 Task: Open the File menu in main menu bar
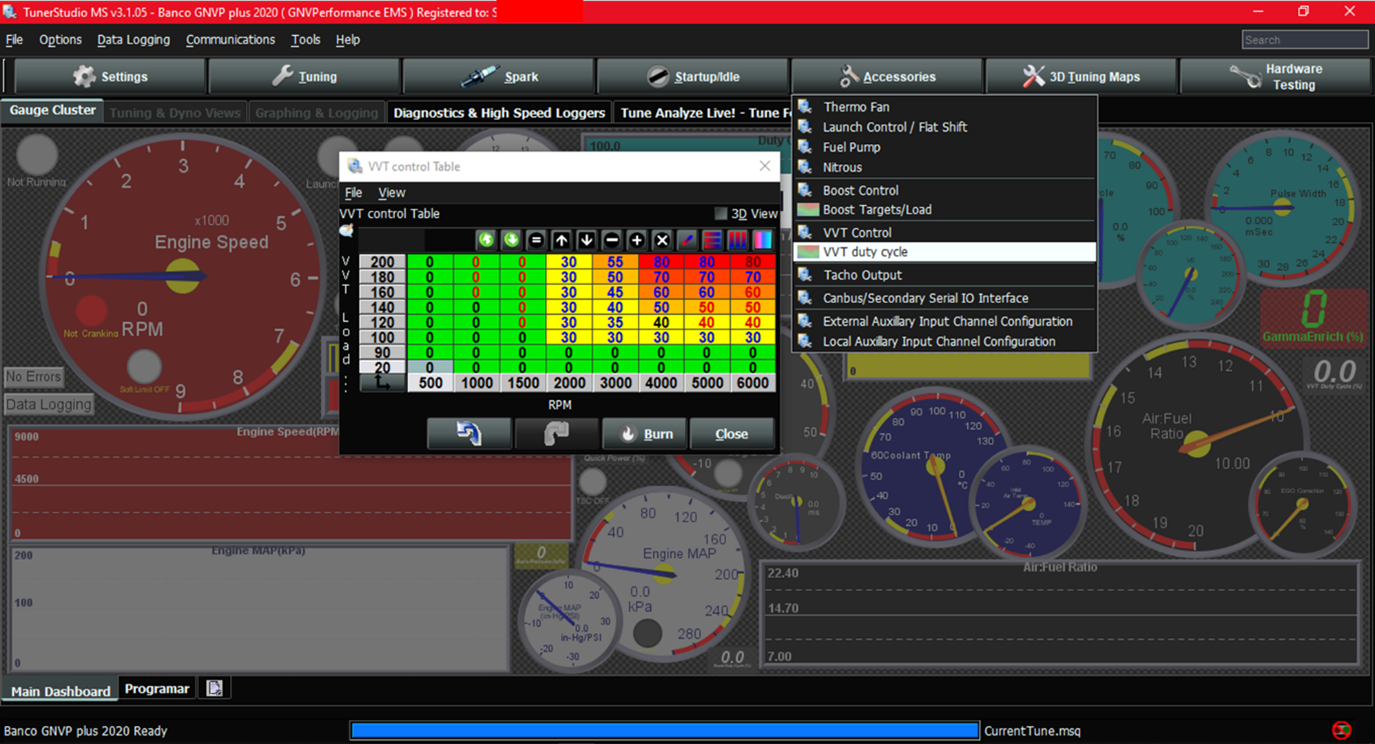pos(14,40)
